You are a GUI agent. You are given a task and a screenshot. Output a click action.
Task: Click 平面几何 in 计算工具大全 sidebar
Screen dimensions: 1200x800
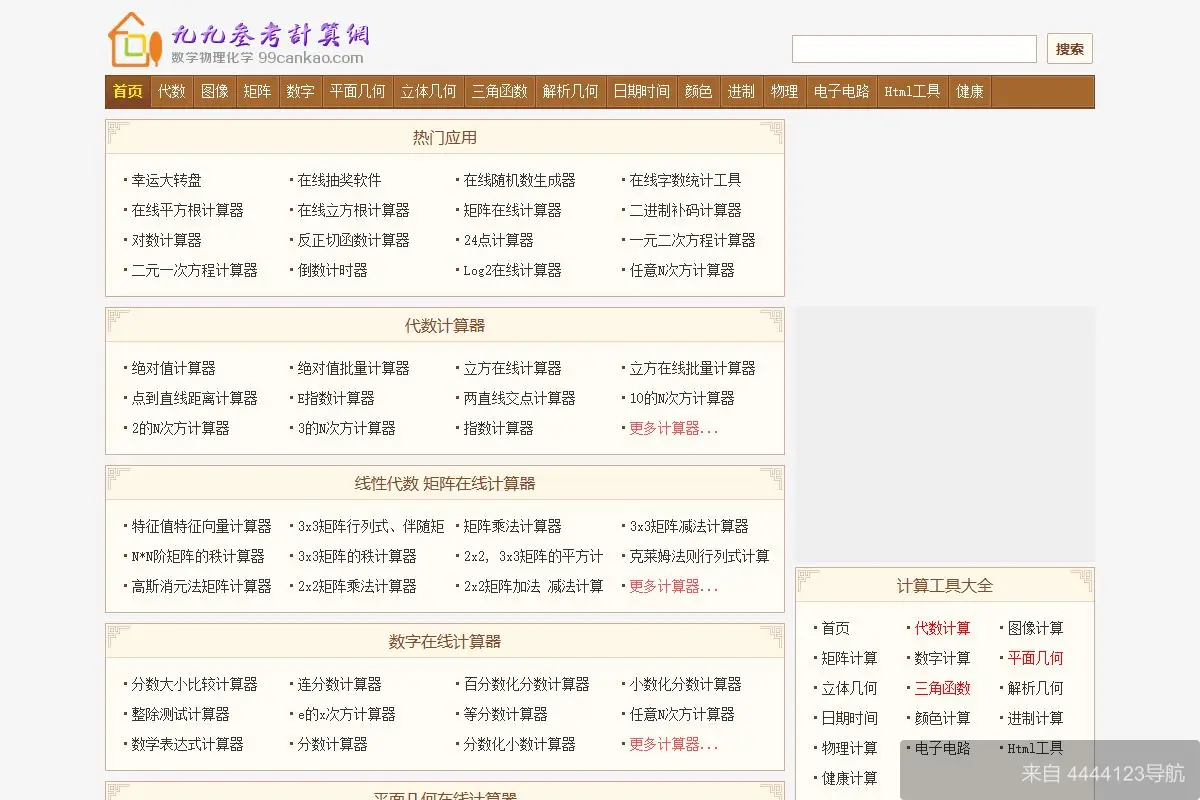[1037, 657]
